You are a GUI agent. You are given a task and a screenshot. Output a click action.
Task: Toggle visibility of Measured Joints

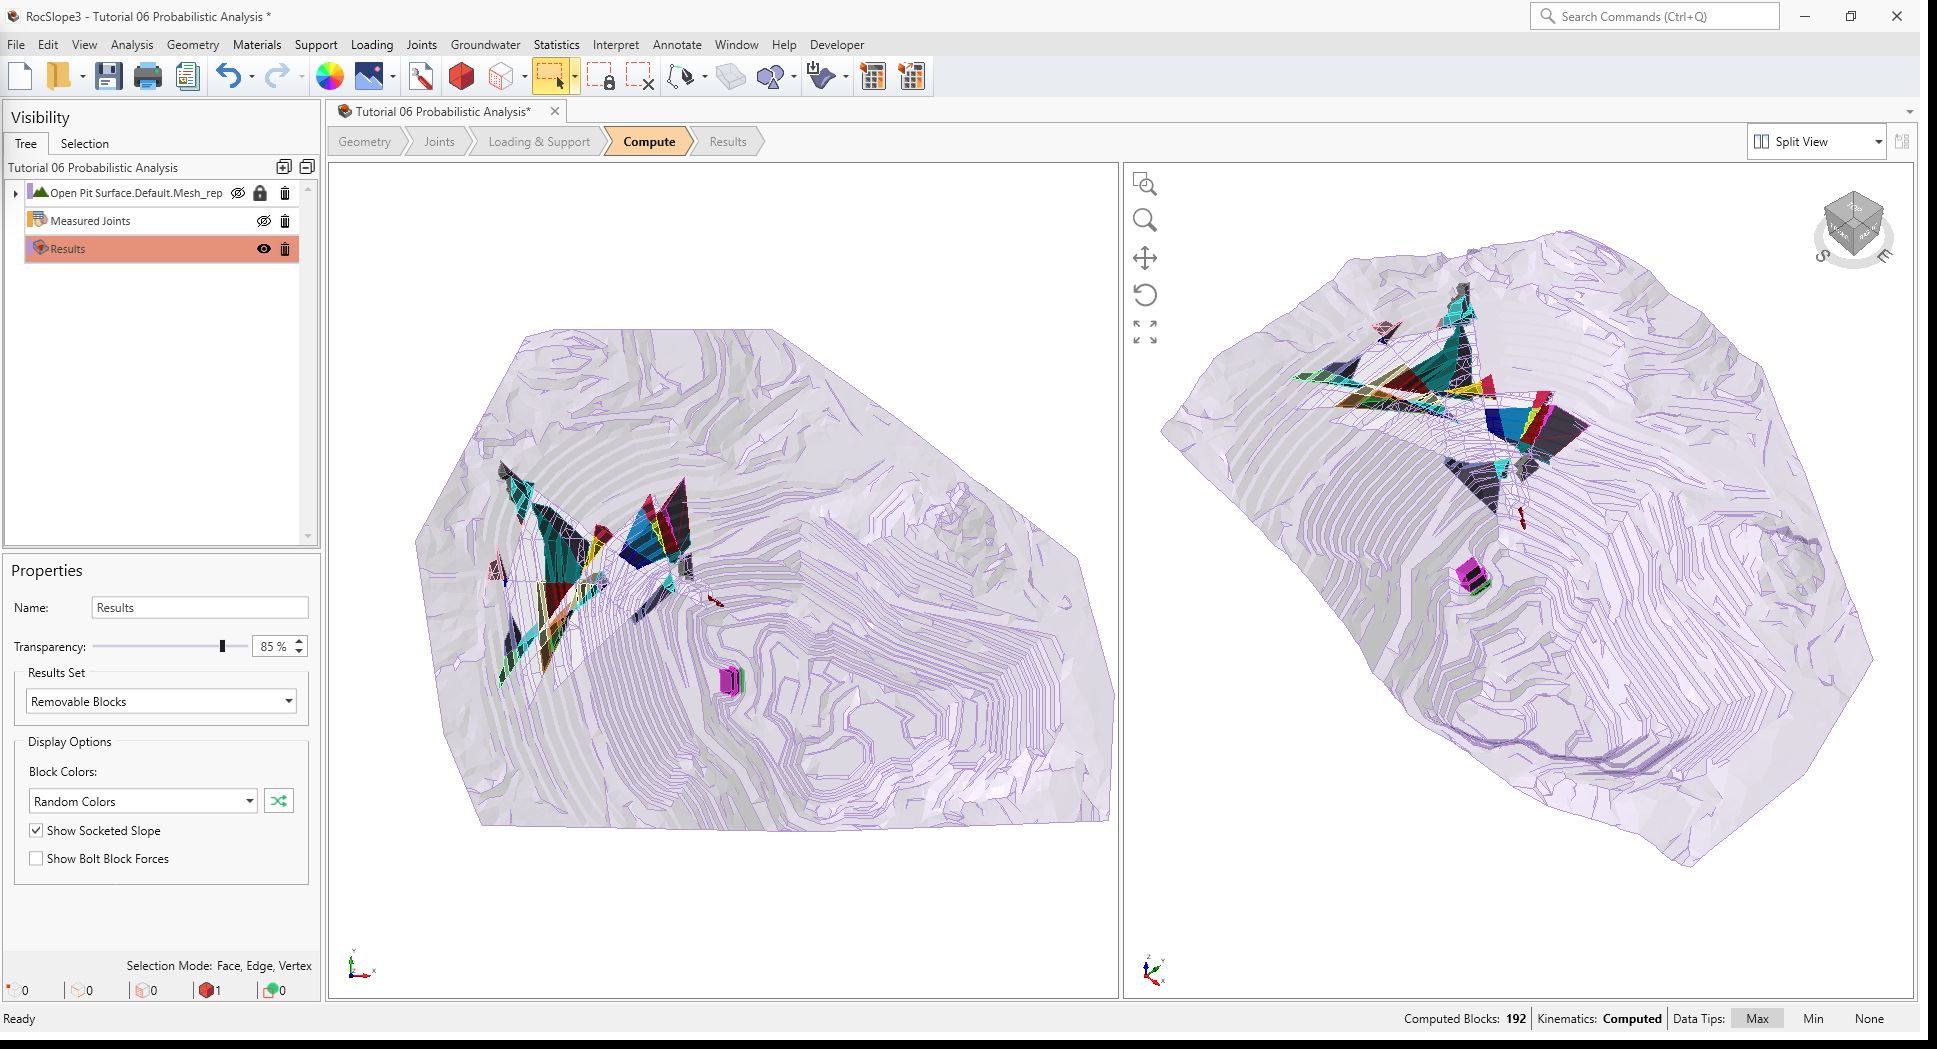tap(264, 221)
